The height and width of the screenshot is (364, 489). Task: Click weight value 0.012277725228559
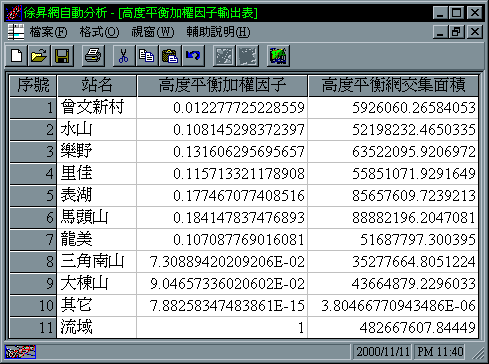222,108
